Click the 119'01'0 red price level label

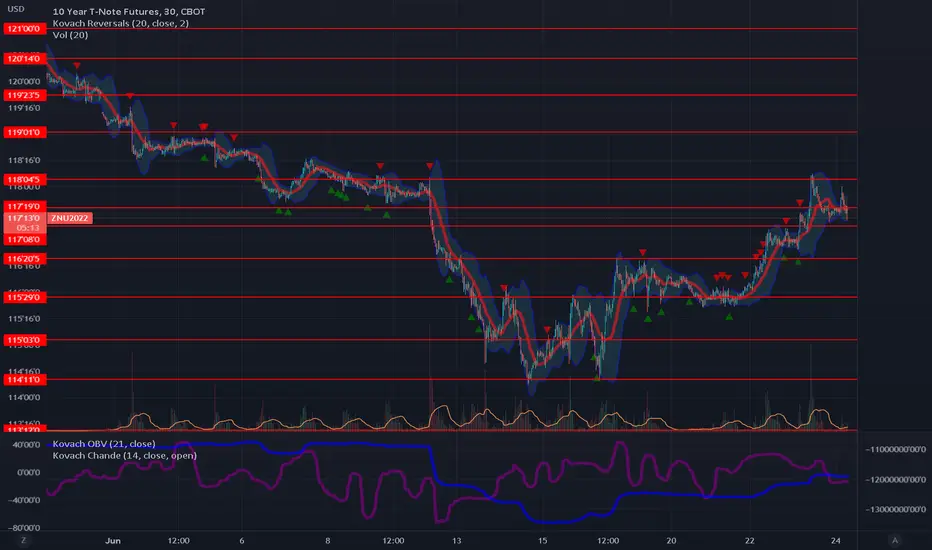pyautogui.click(x=24, y=132)
